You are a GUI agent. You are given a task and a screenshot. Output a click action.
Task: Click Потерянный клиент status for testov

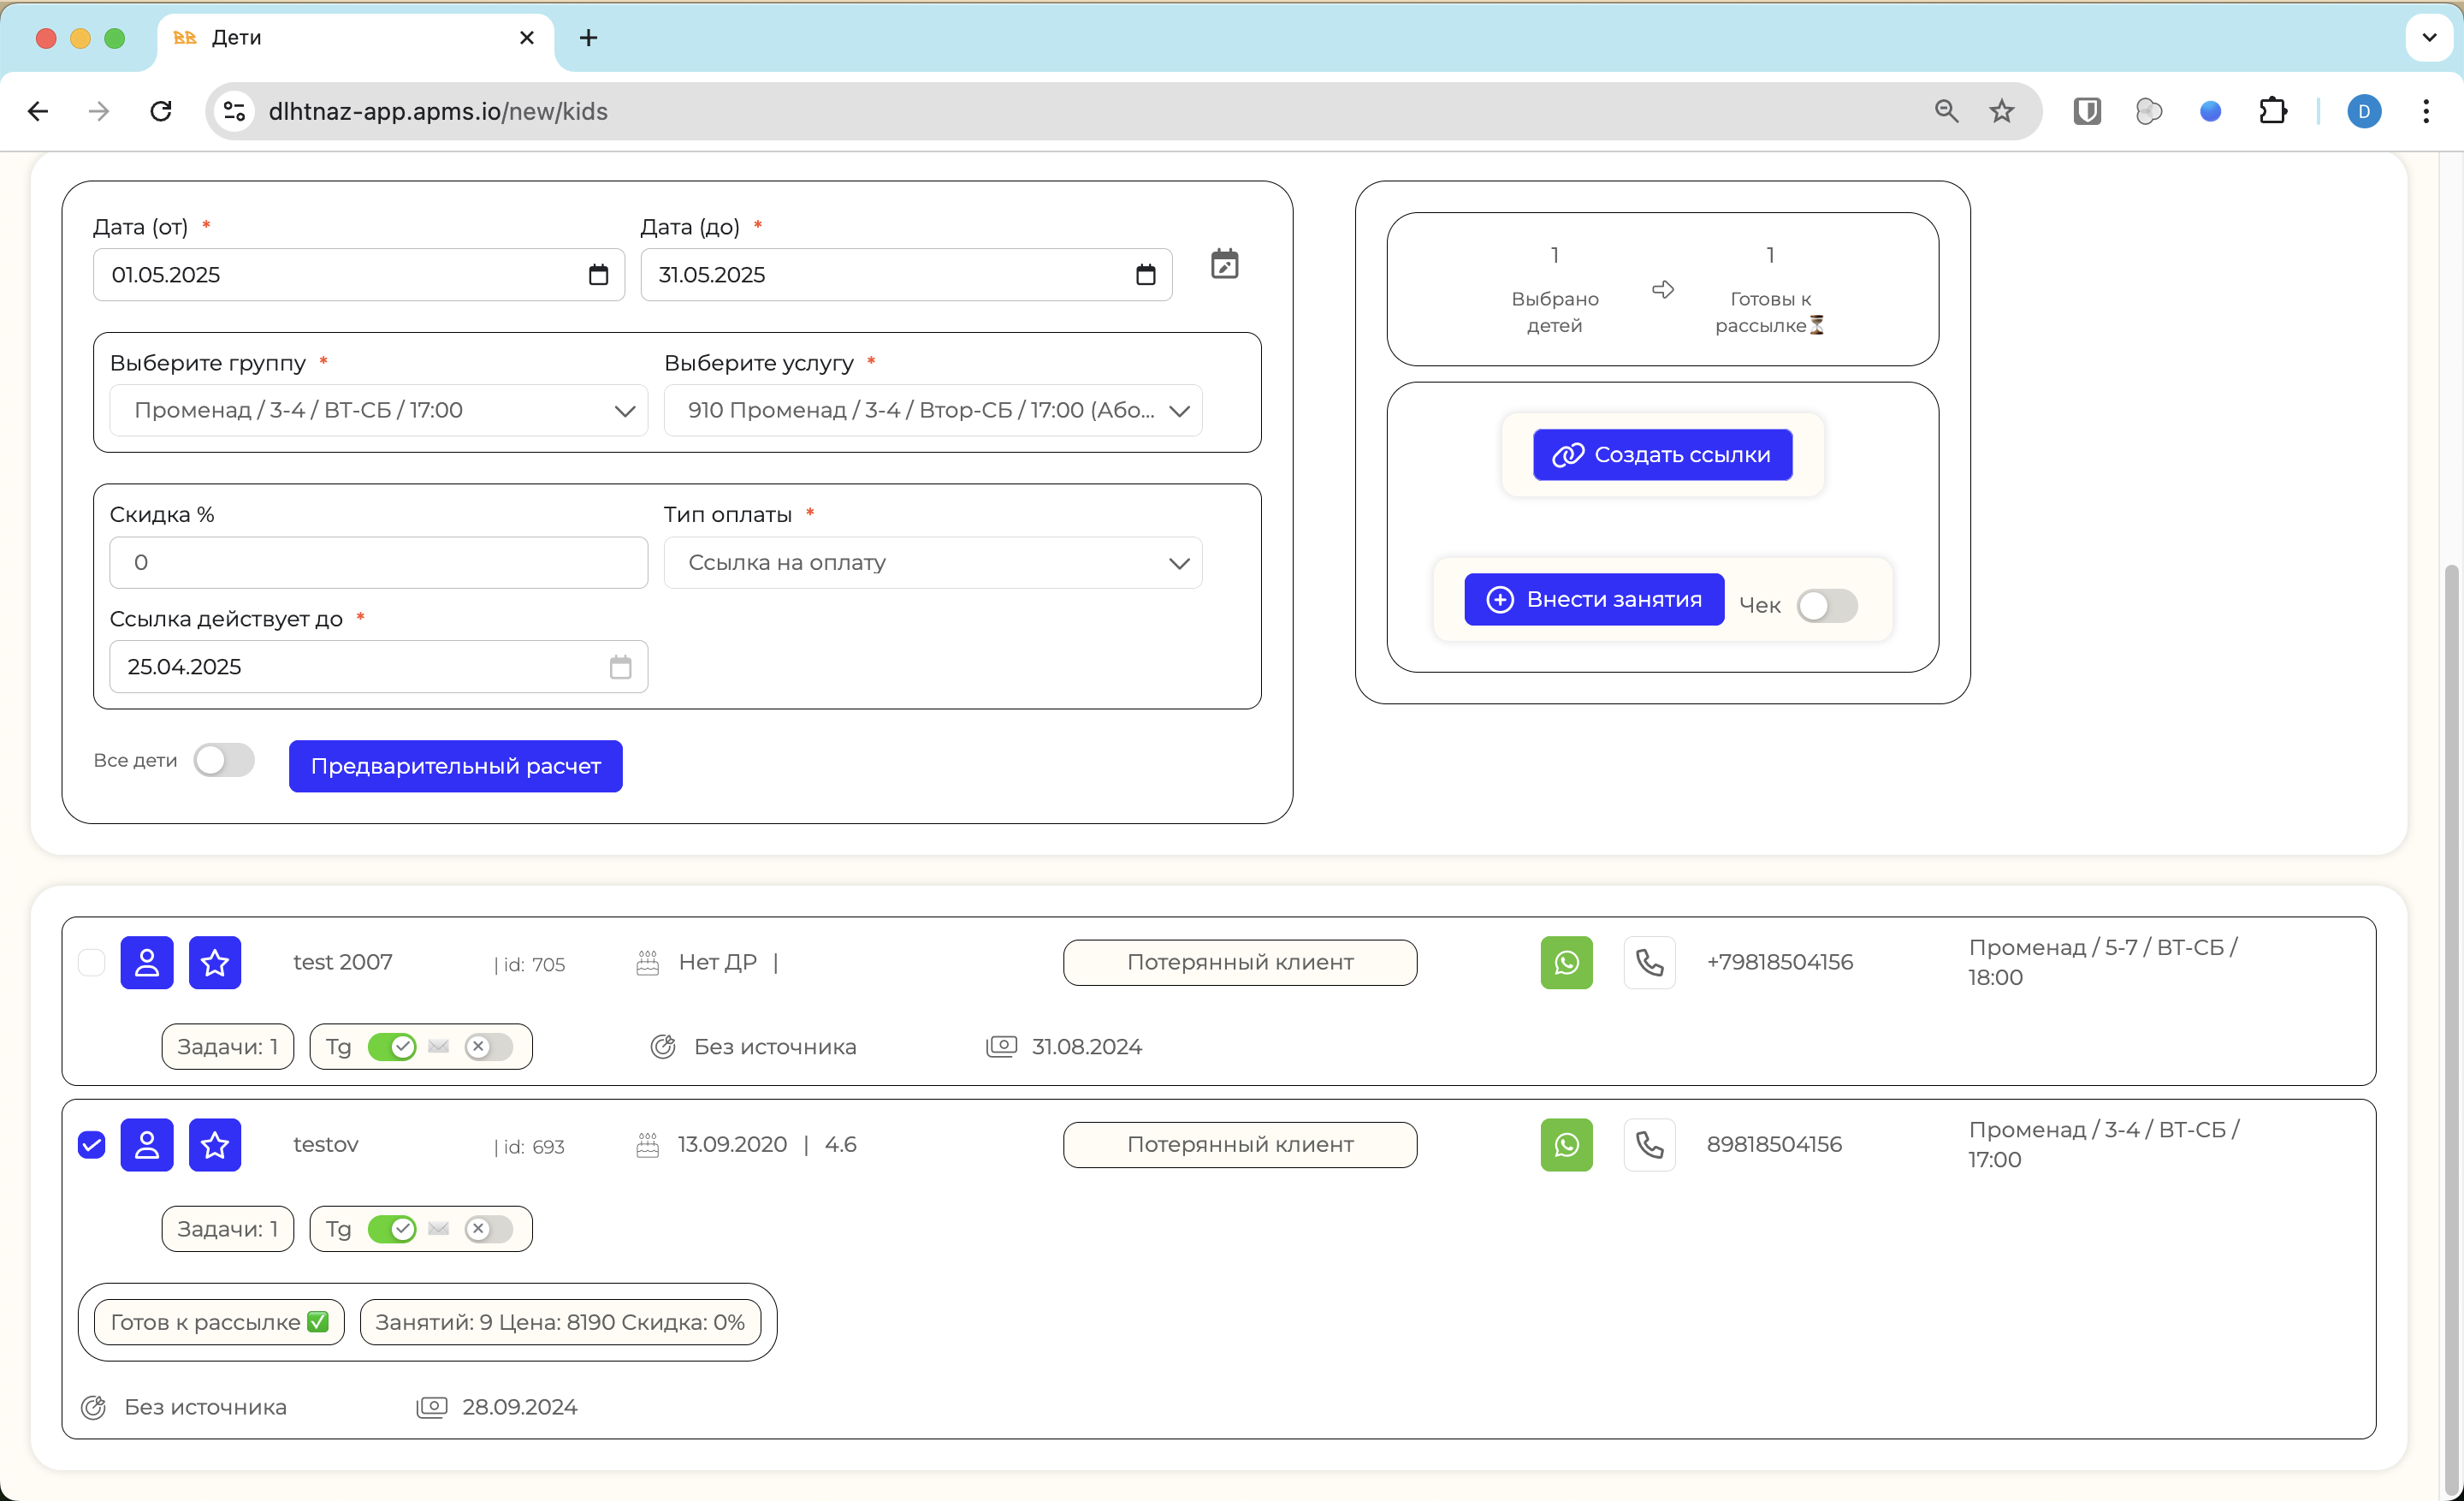click(1240, 1144)
